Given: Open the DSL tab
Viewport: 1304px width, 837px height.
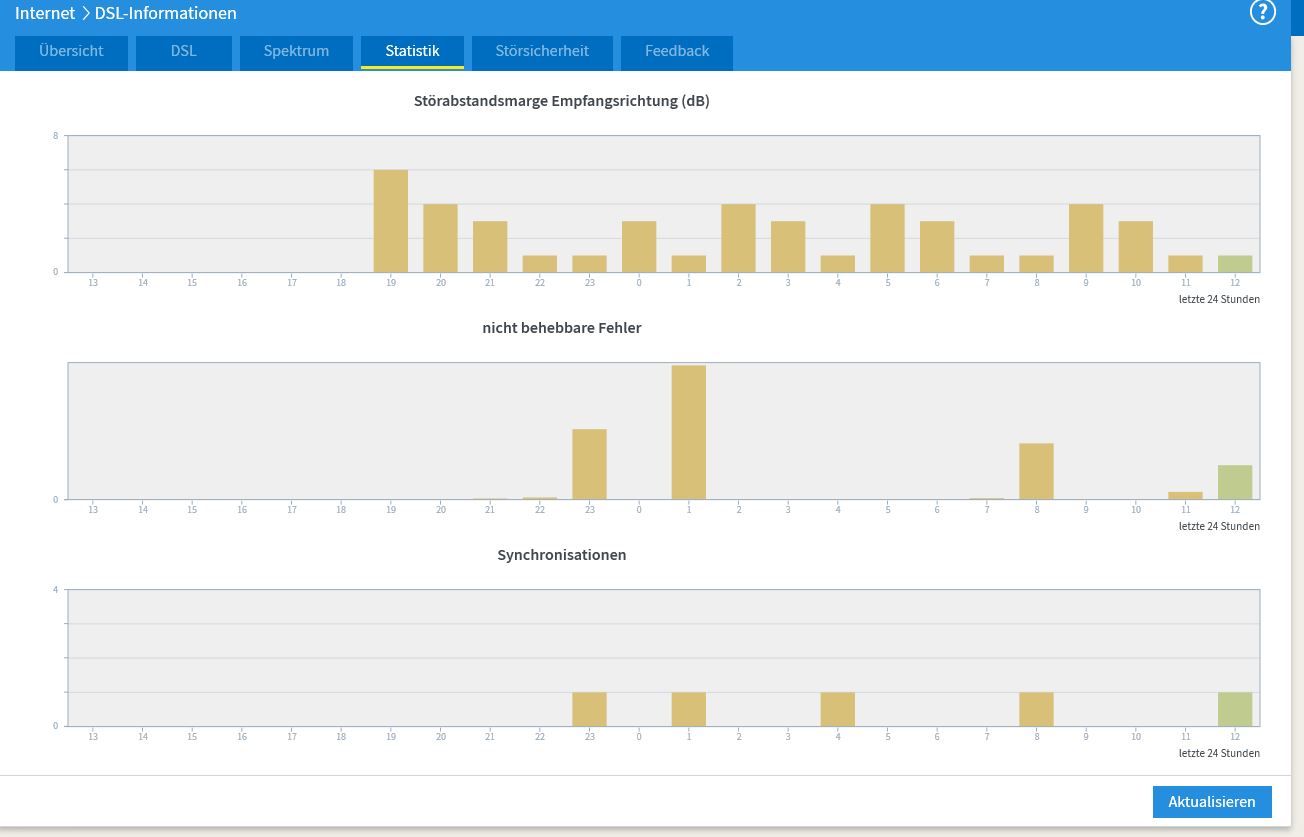Looking at the screenshot, I should tap(184, 52).
